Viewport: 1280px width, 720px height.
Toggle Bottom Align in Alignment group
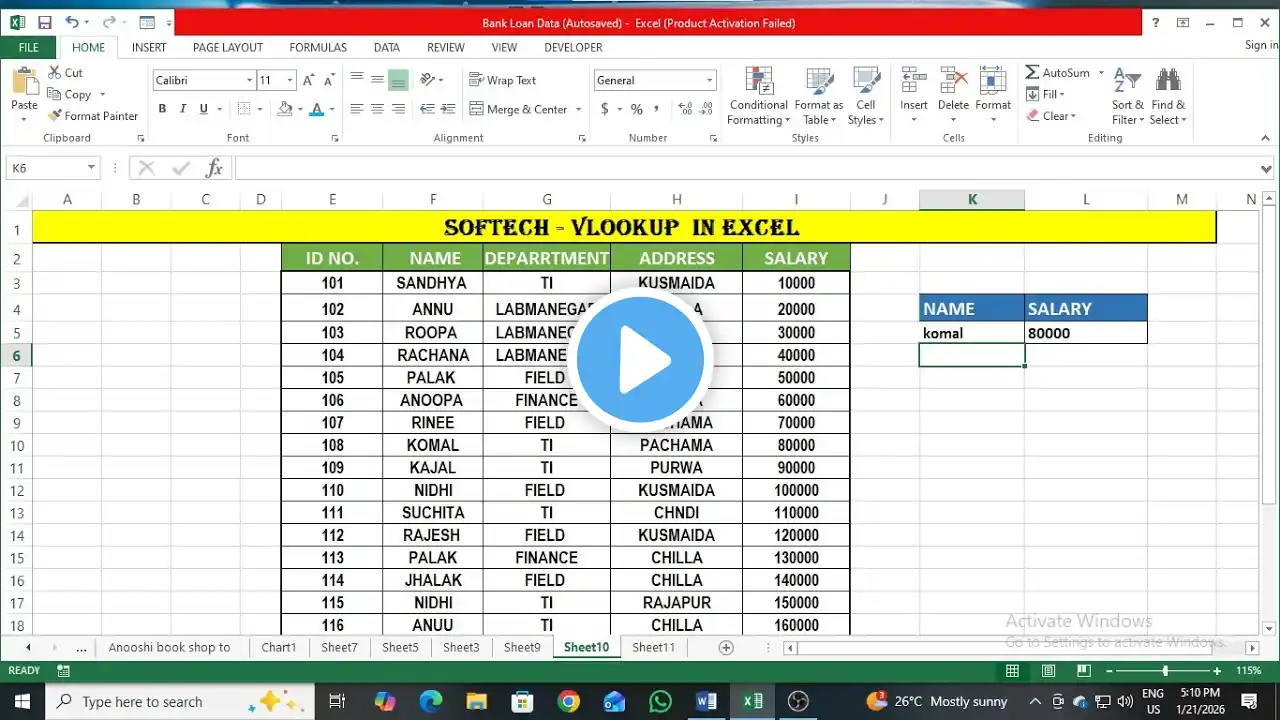[x=398, y=80]
